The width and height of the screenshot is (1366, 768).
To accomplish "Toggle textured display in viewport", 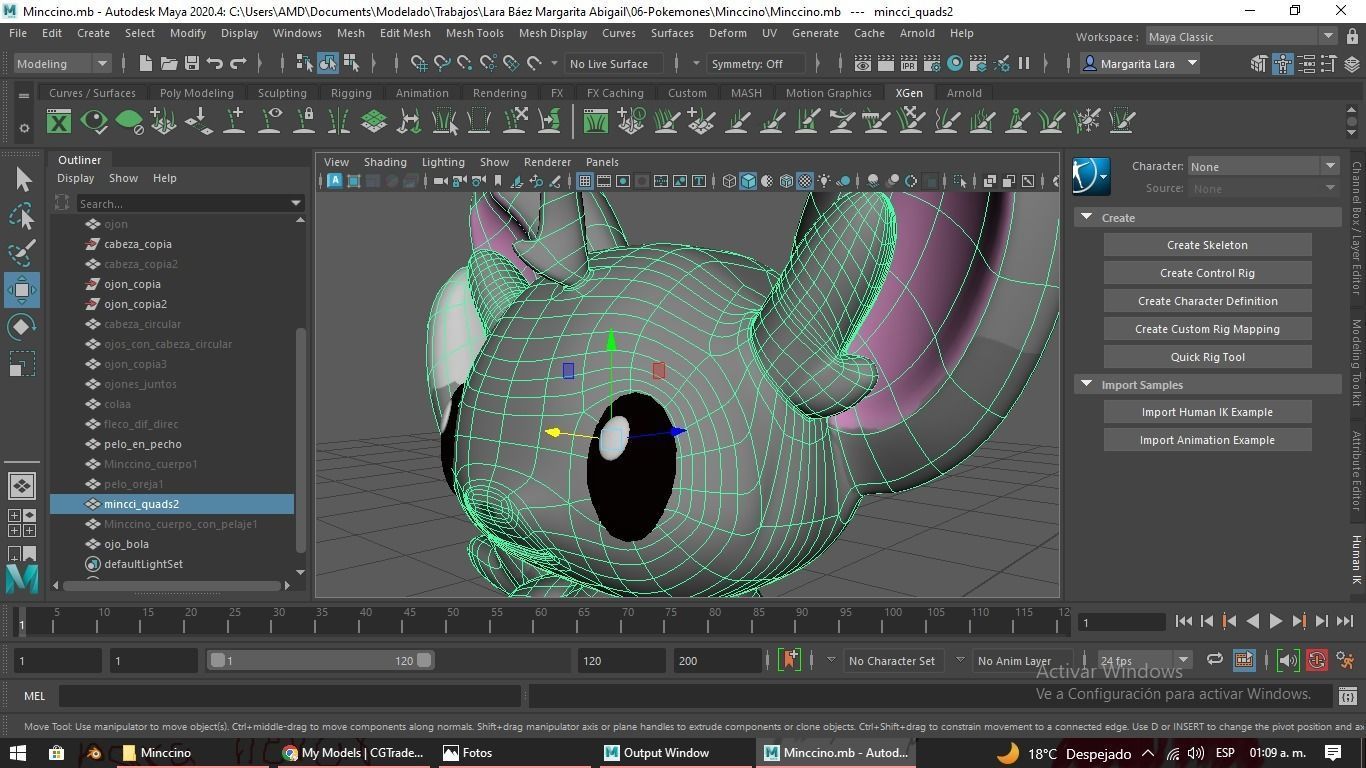I will pyautogui.click(x=805, y=181).
